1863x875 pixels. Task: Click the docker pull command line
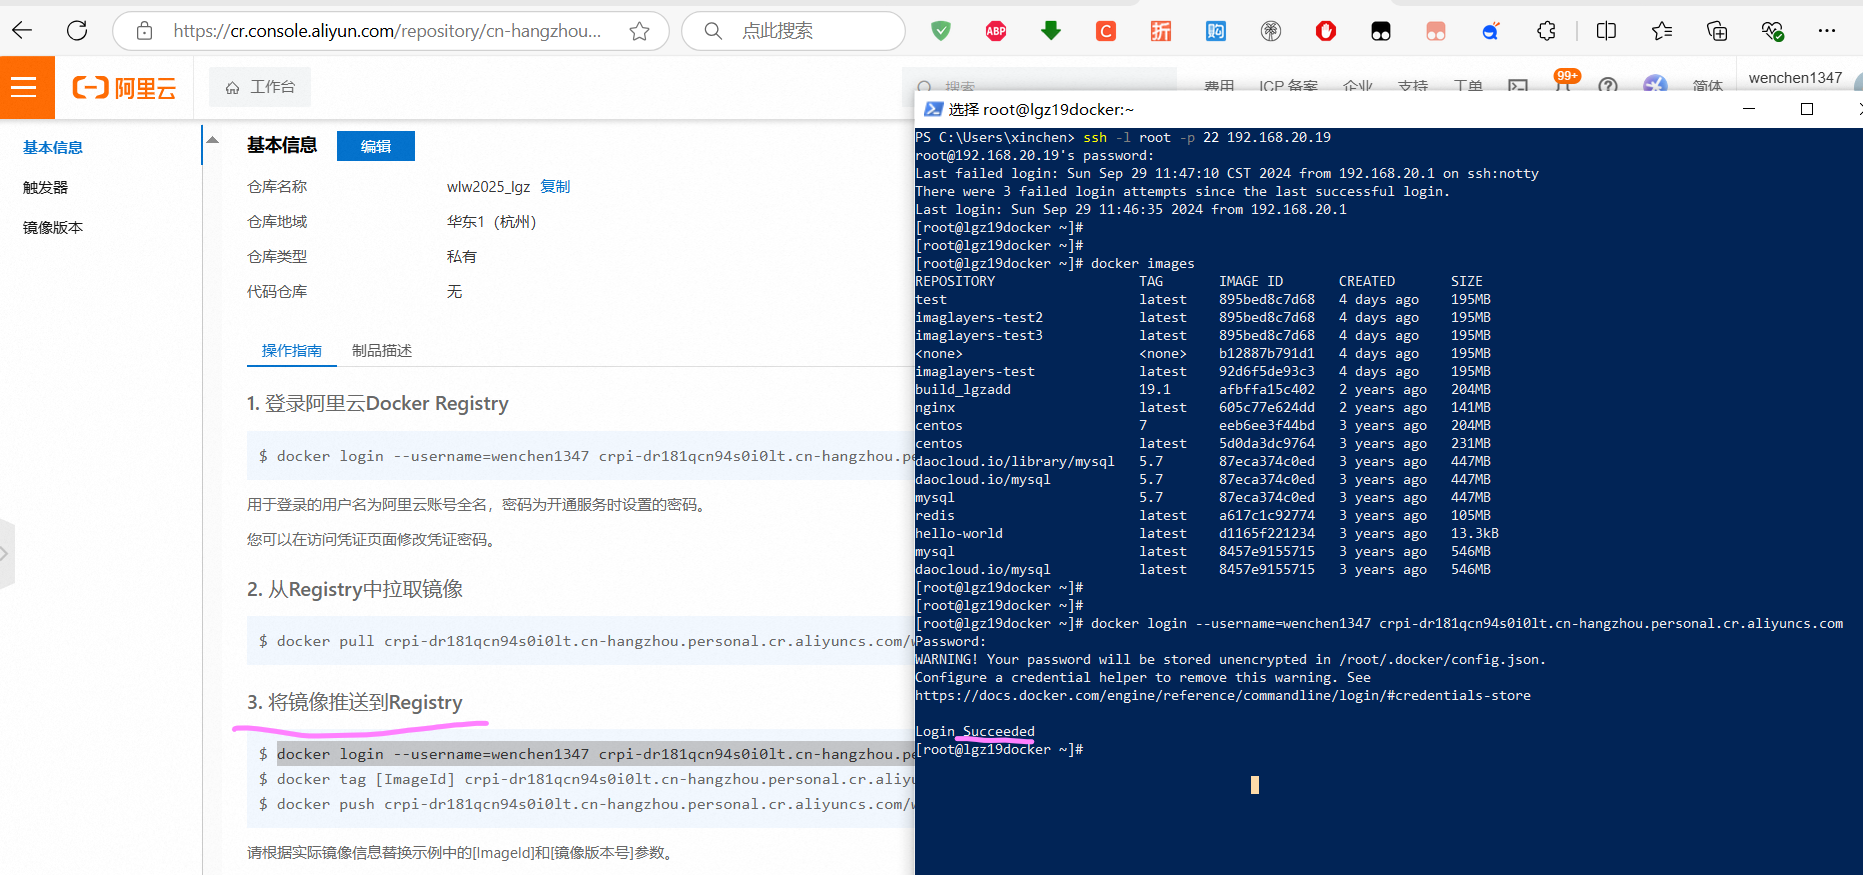coord(588,641)
